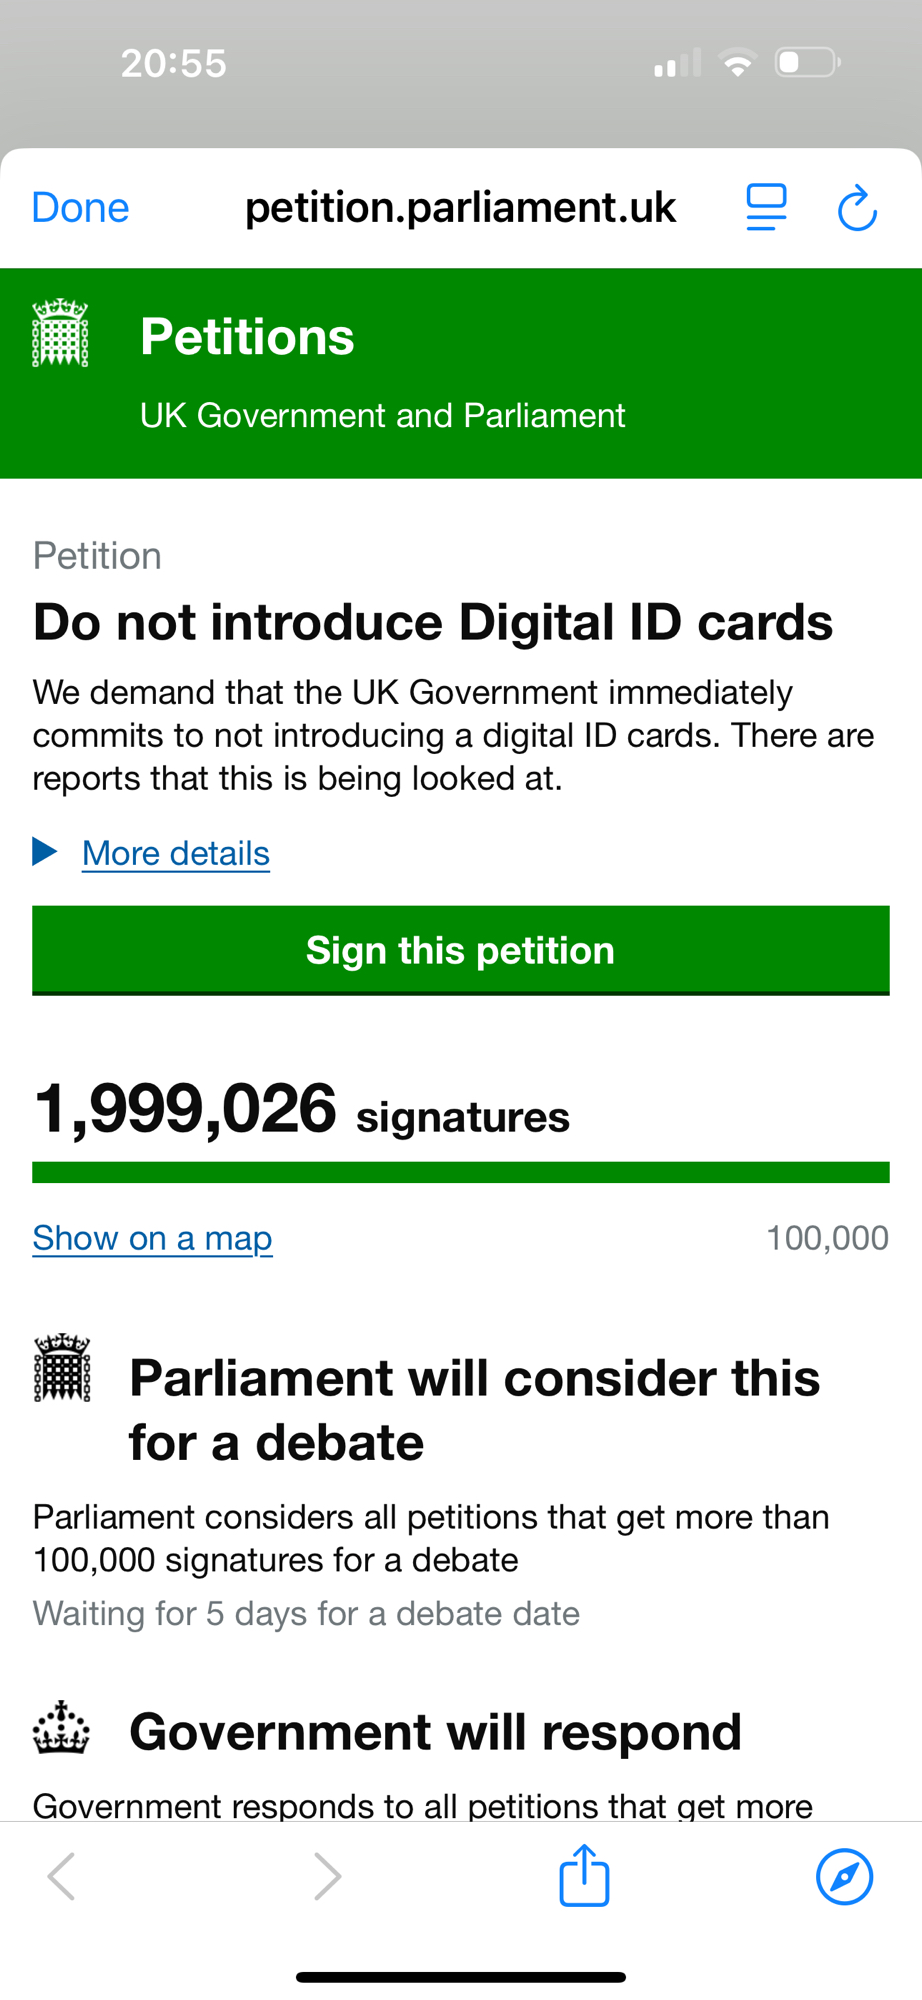The height and width of the screenshot is (2000, 922).
Task: Tap the Petitions header title
Action: pyautogui.click(x=247, y=337)
